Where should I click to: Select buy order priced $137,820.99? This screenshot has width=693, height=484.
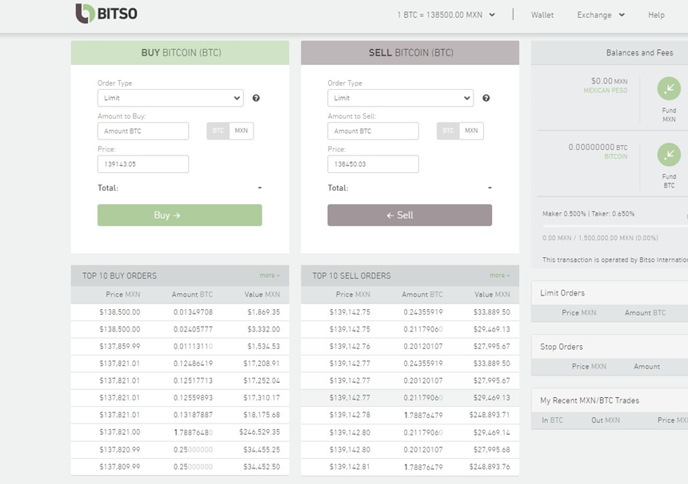click(180, 450)
